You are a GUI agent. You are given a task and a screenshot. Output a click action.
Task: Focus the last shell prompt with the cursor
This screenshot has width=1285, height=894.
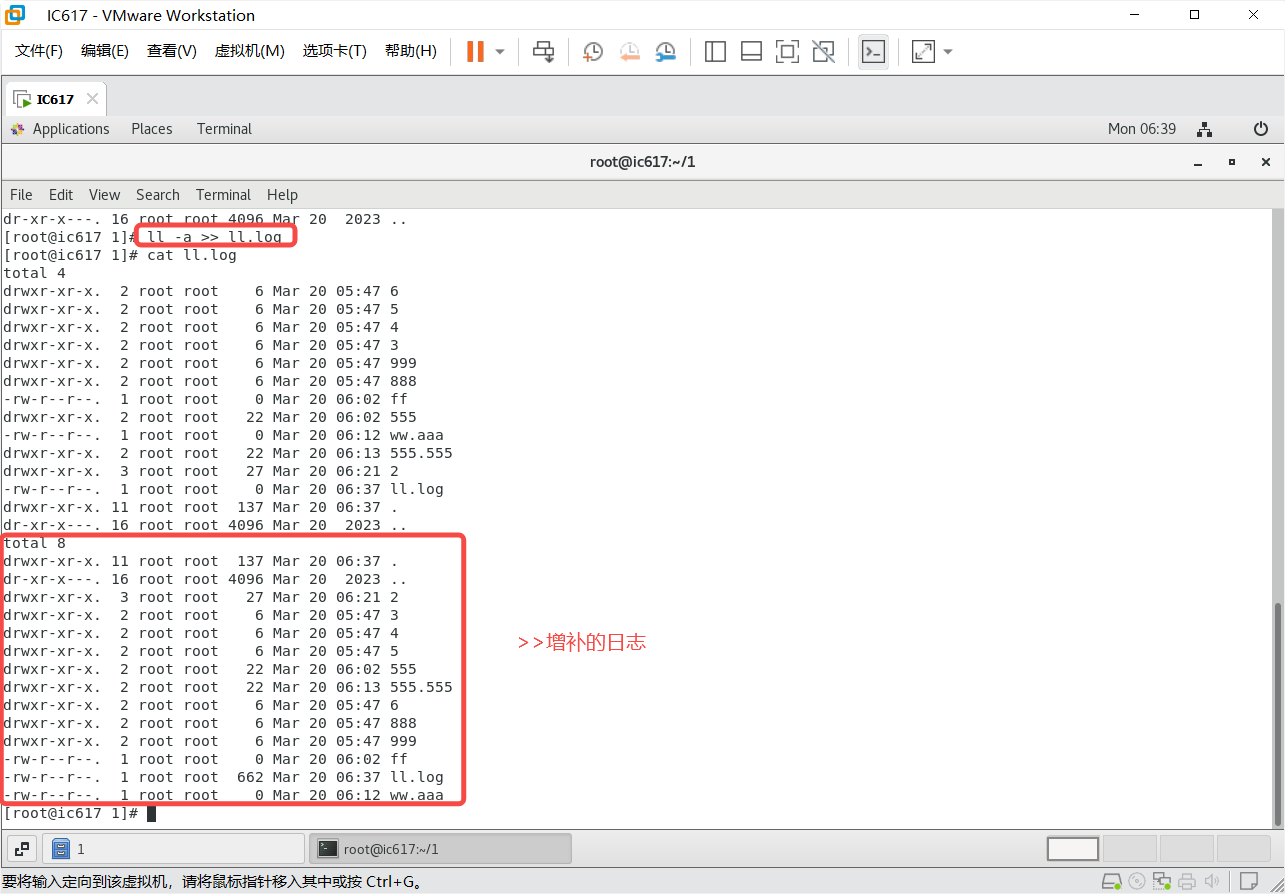pos(80,813)
